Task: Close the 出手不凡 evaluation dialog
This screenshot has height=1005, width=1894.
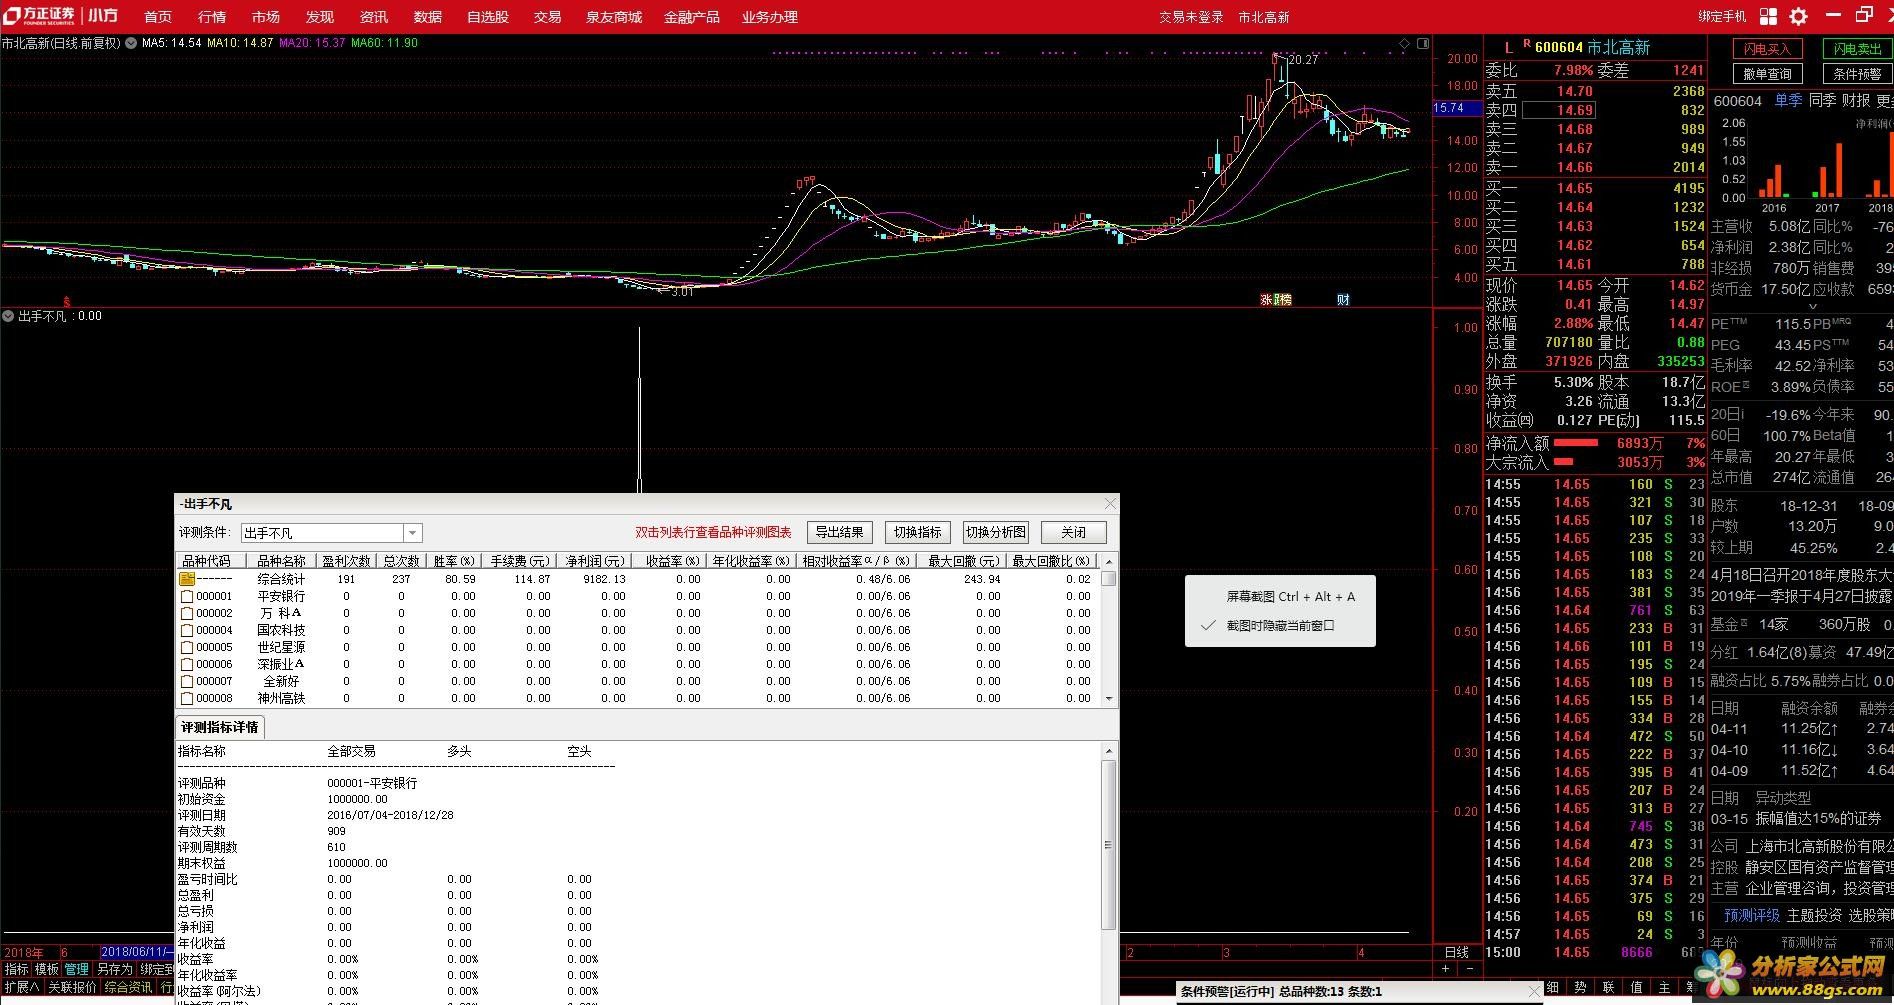Action: coord(1109,504)
